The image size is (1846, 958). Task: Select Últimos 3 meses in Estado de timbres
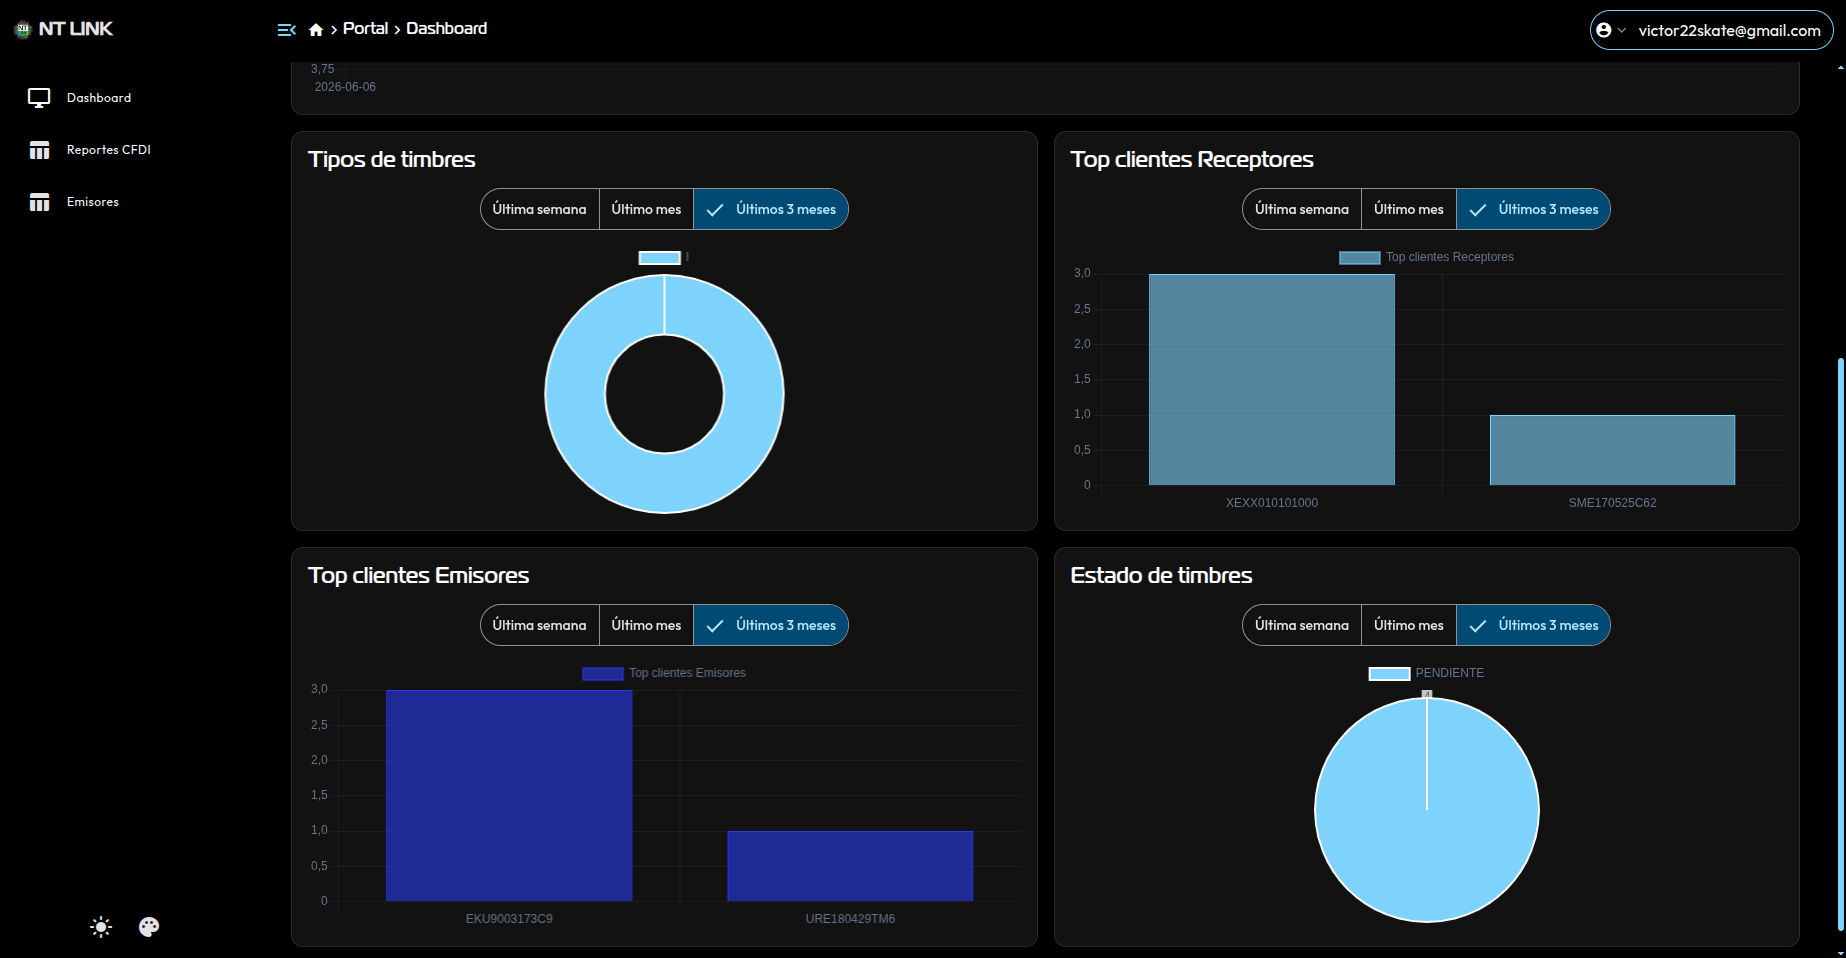1533,625
